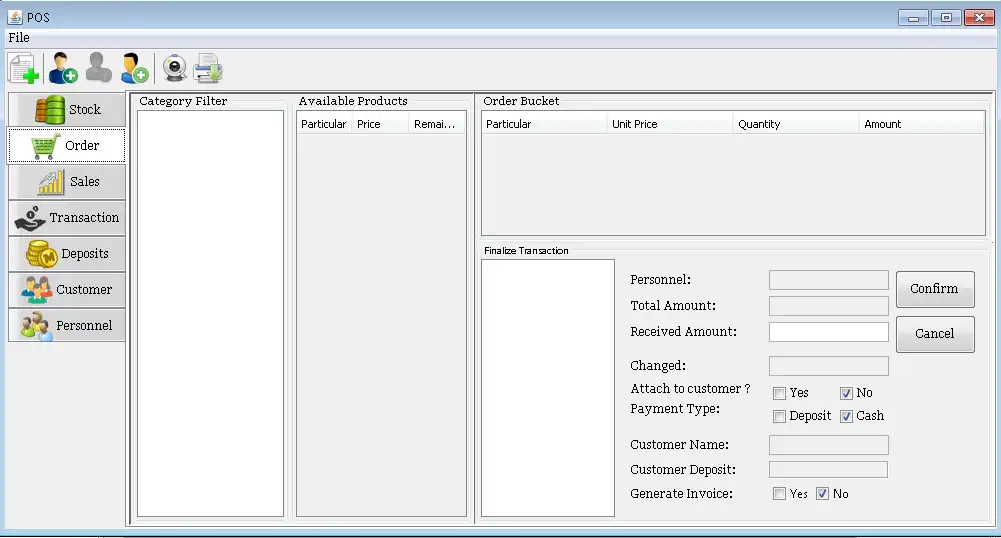1001x538 pixels.
Task: Toggle No for Attach to customer
Action: (847, 393)
